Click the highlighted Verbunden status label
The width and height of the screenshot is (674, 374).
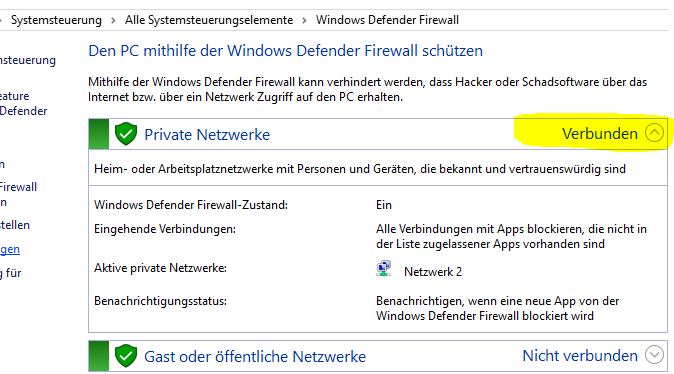(x=600, y=134)
